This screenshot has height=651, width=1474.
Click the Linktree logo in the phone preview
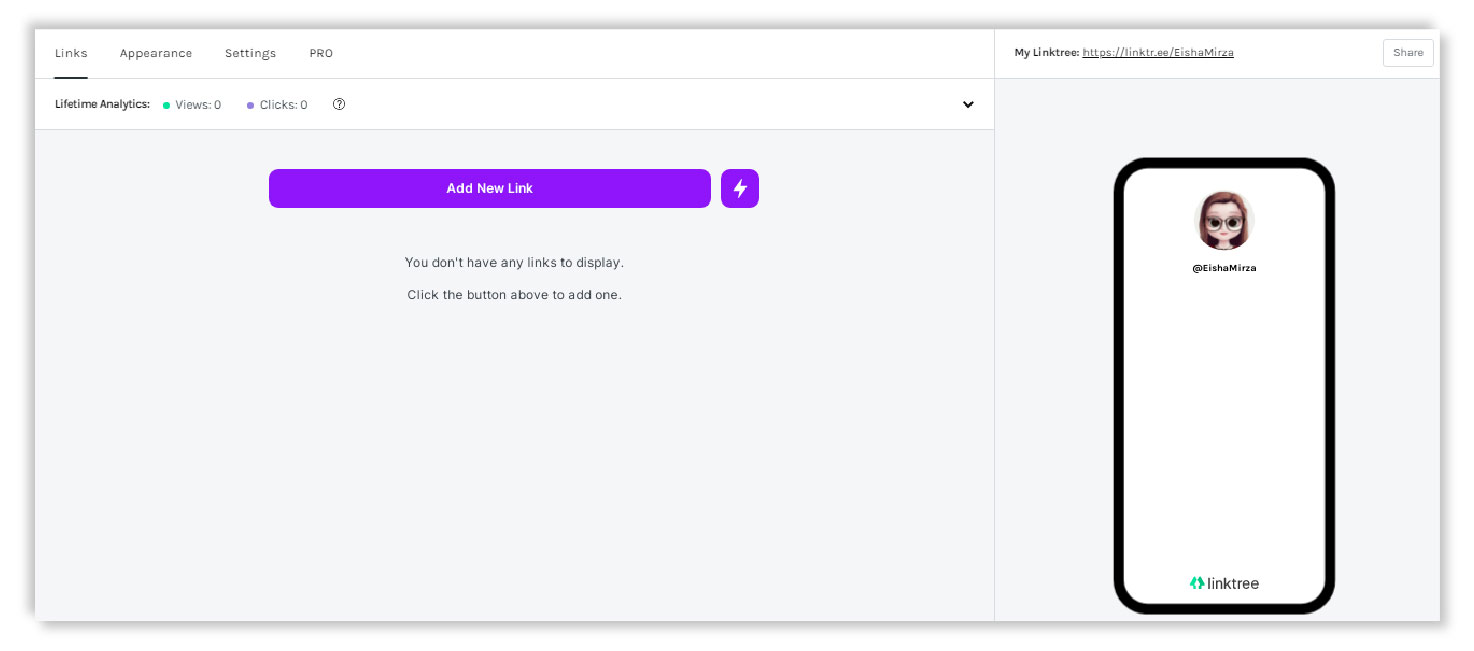1223,583
